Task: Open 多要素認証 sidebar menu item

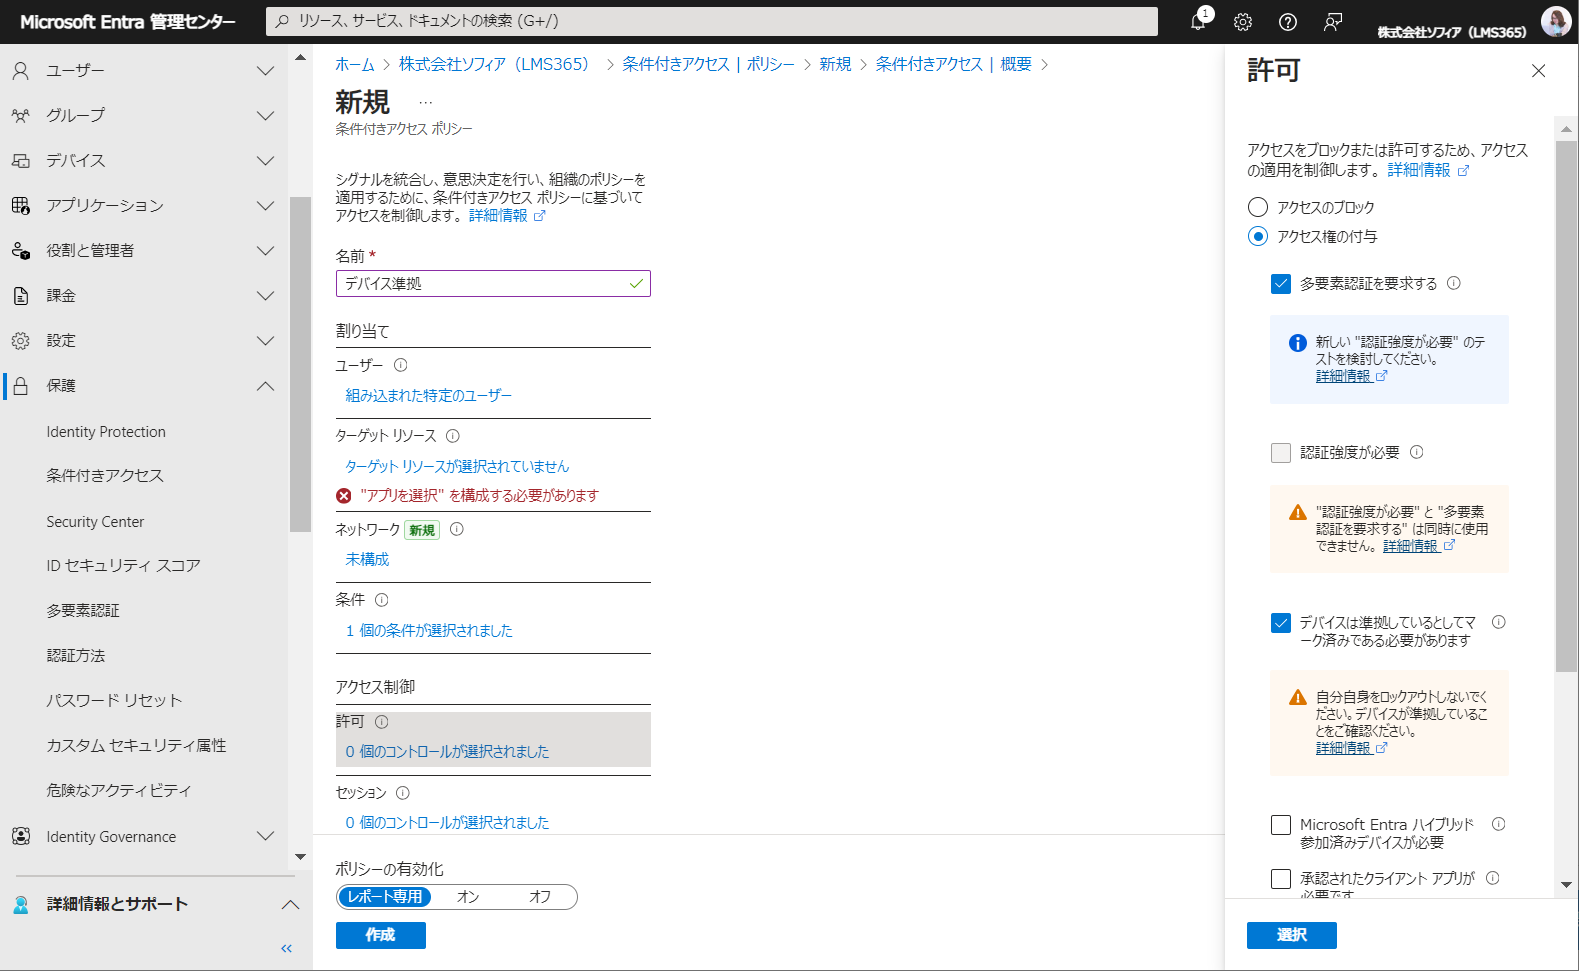Action: coord(83,611)
